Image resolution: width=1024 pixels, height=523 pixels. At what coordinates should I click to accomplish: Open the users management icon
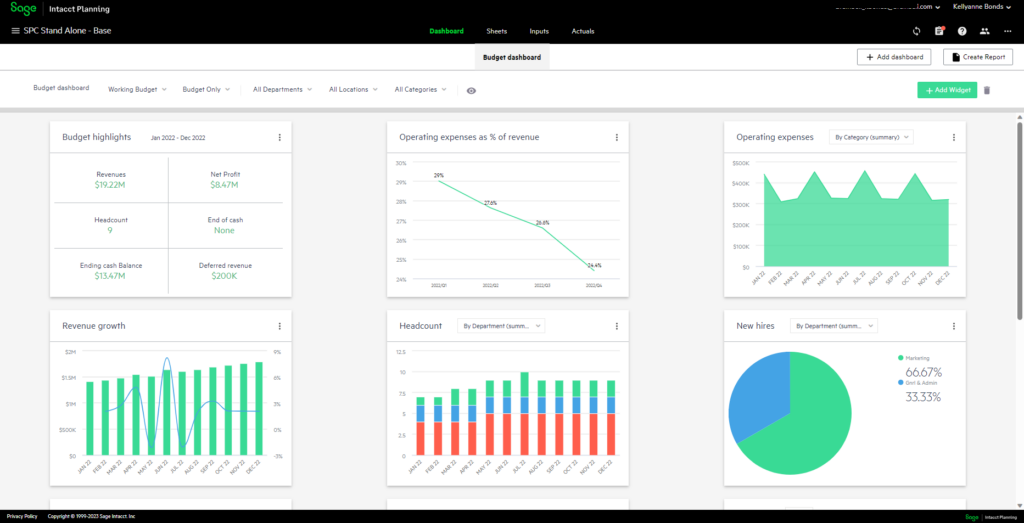[984, 31]
